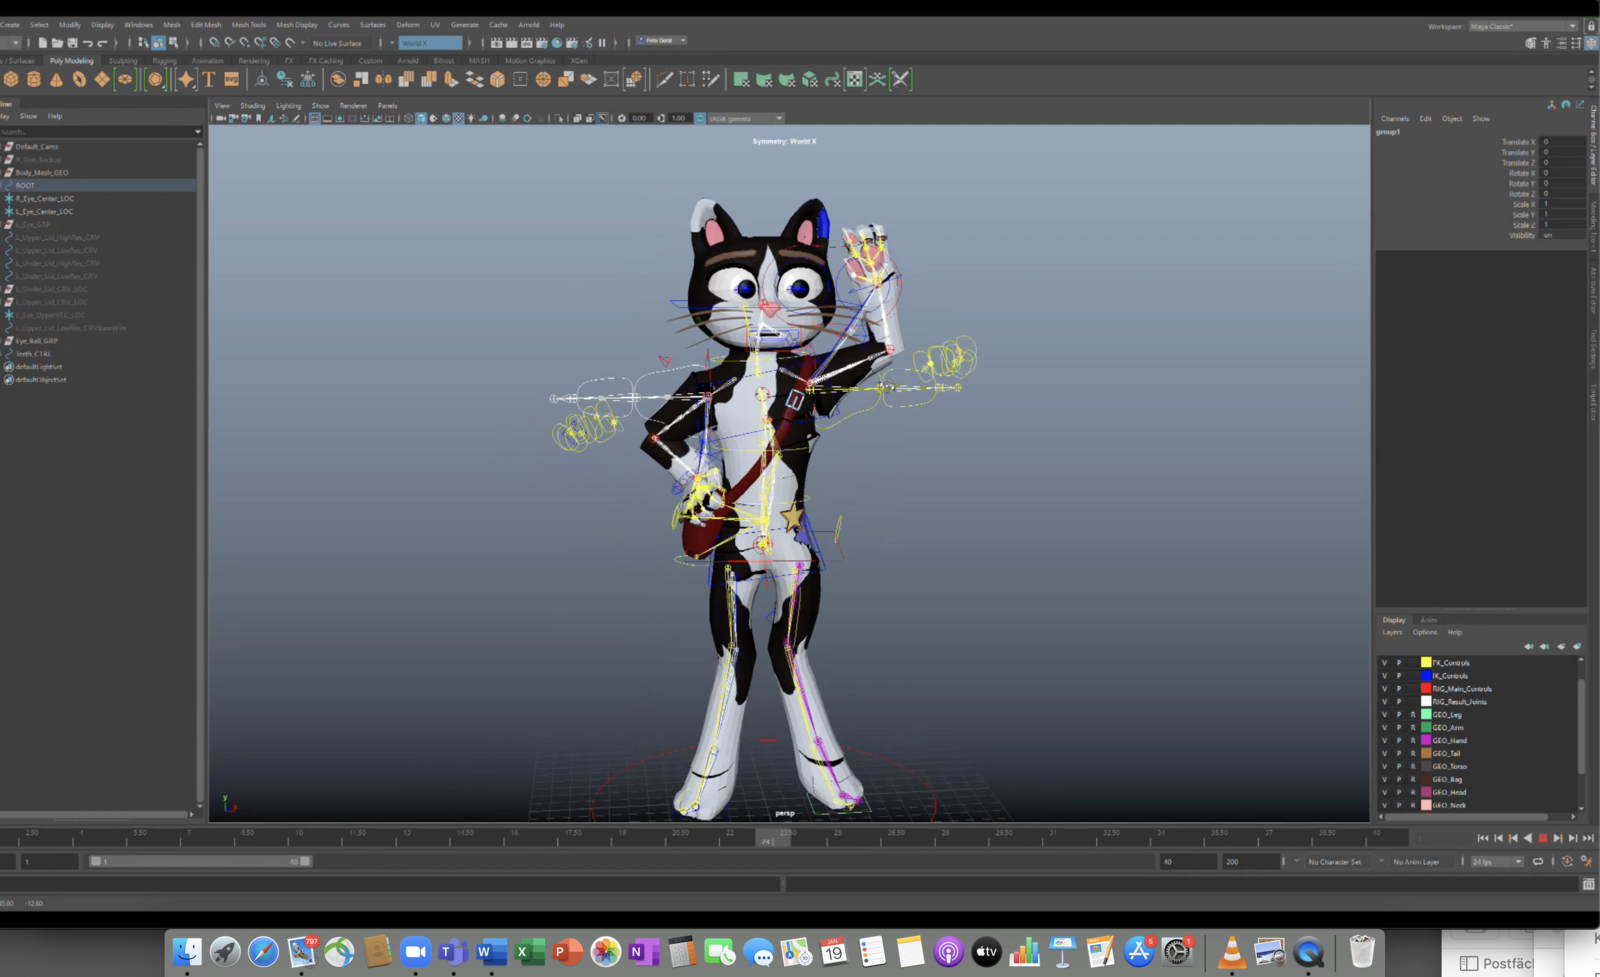The height and width of the screenshot is (977, 1600).
Task: Create a polygon plane from the shelf
Action: click(102, 79)
